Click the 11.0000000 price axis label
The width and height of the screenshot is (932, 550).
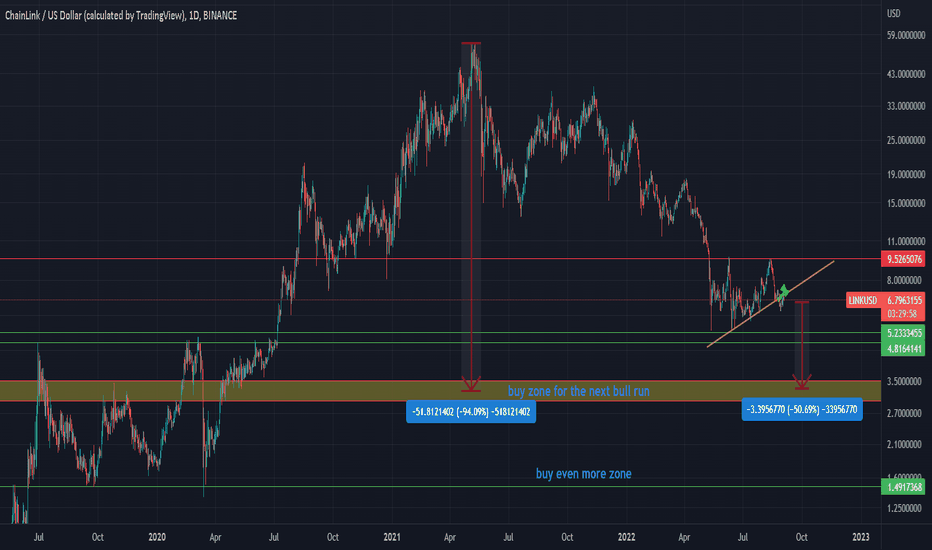point(906,241)
